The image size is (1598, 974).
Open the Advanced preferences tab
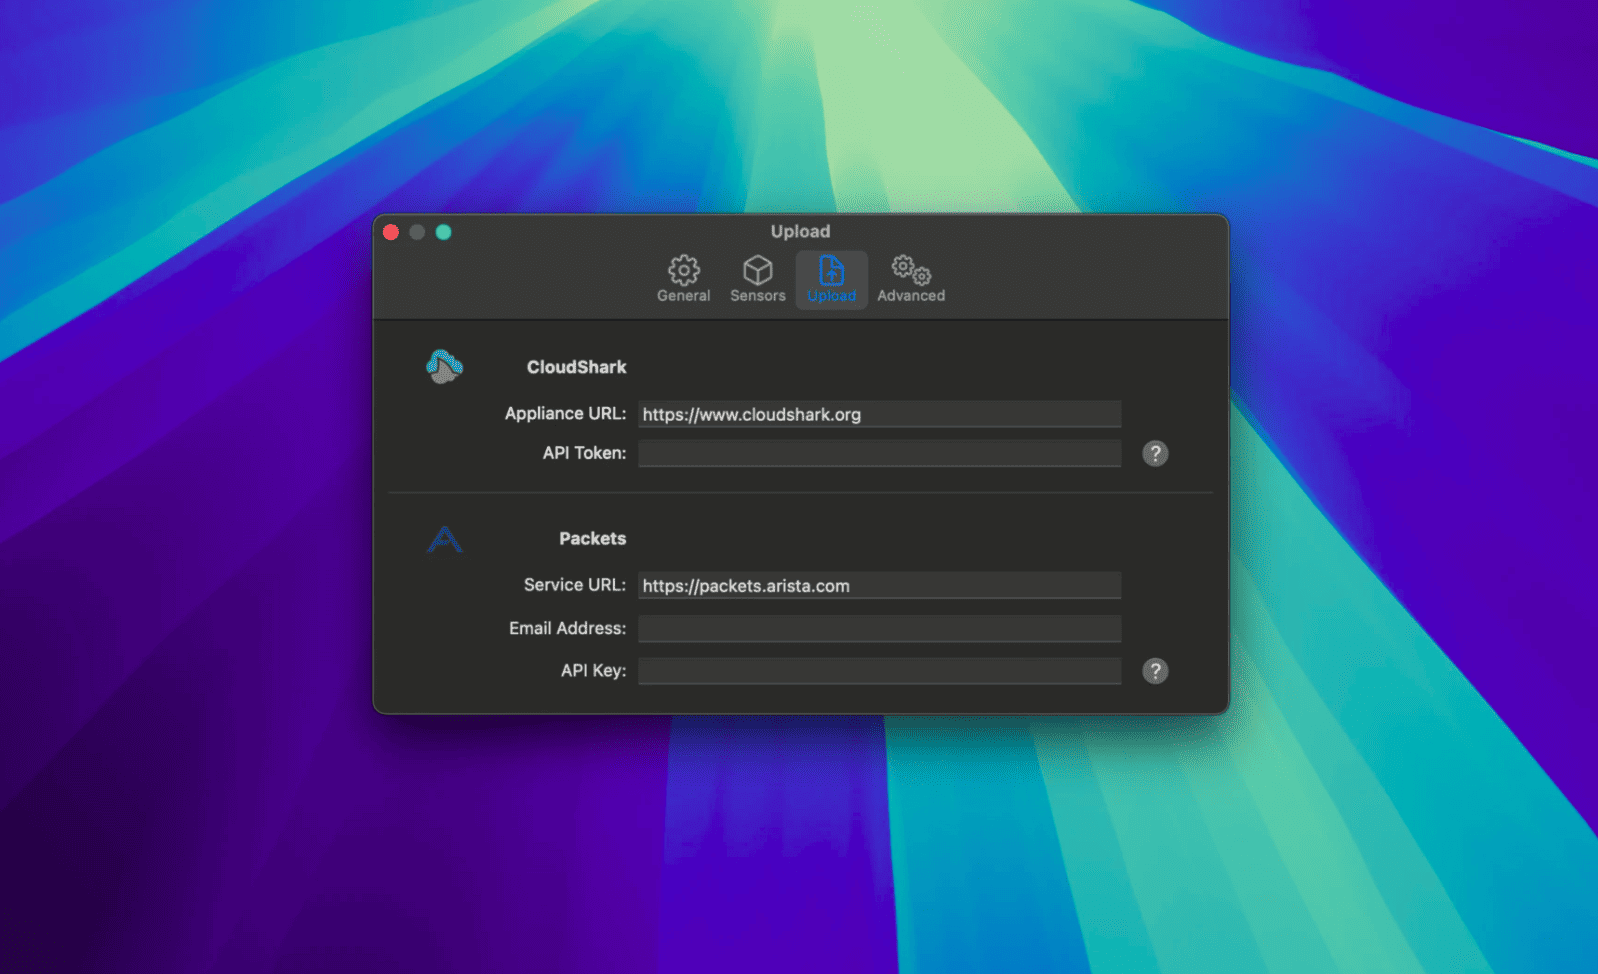911,279
